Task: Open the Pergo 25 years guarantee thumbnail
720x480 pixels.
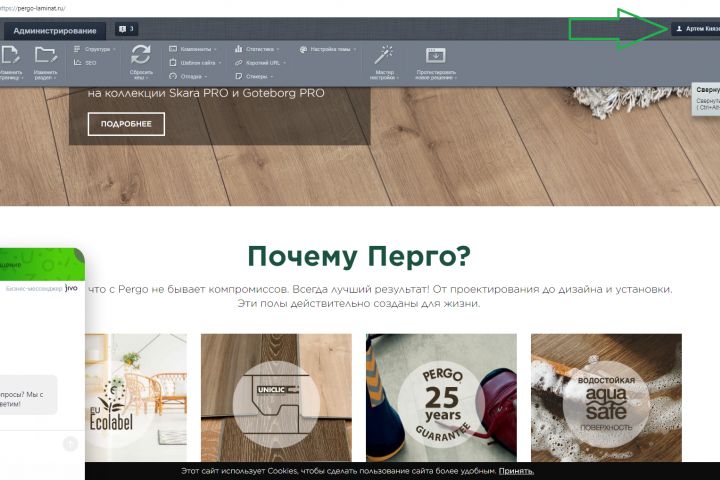Action: 441,398
